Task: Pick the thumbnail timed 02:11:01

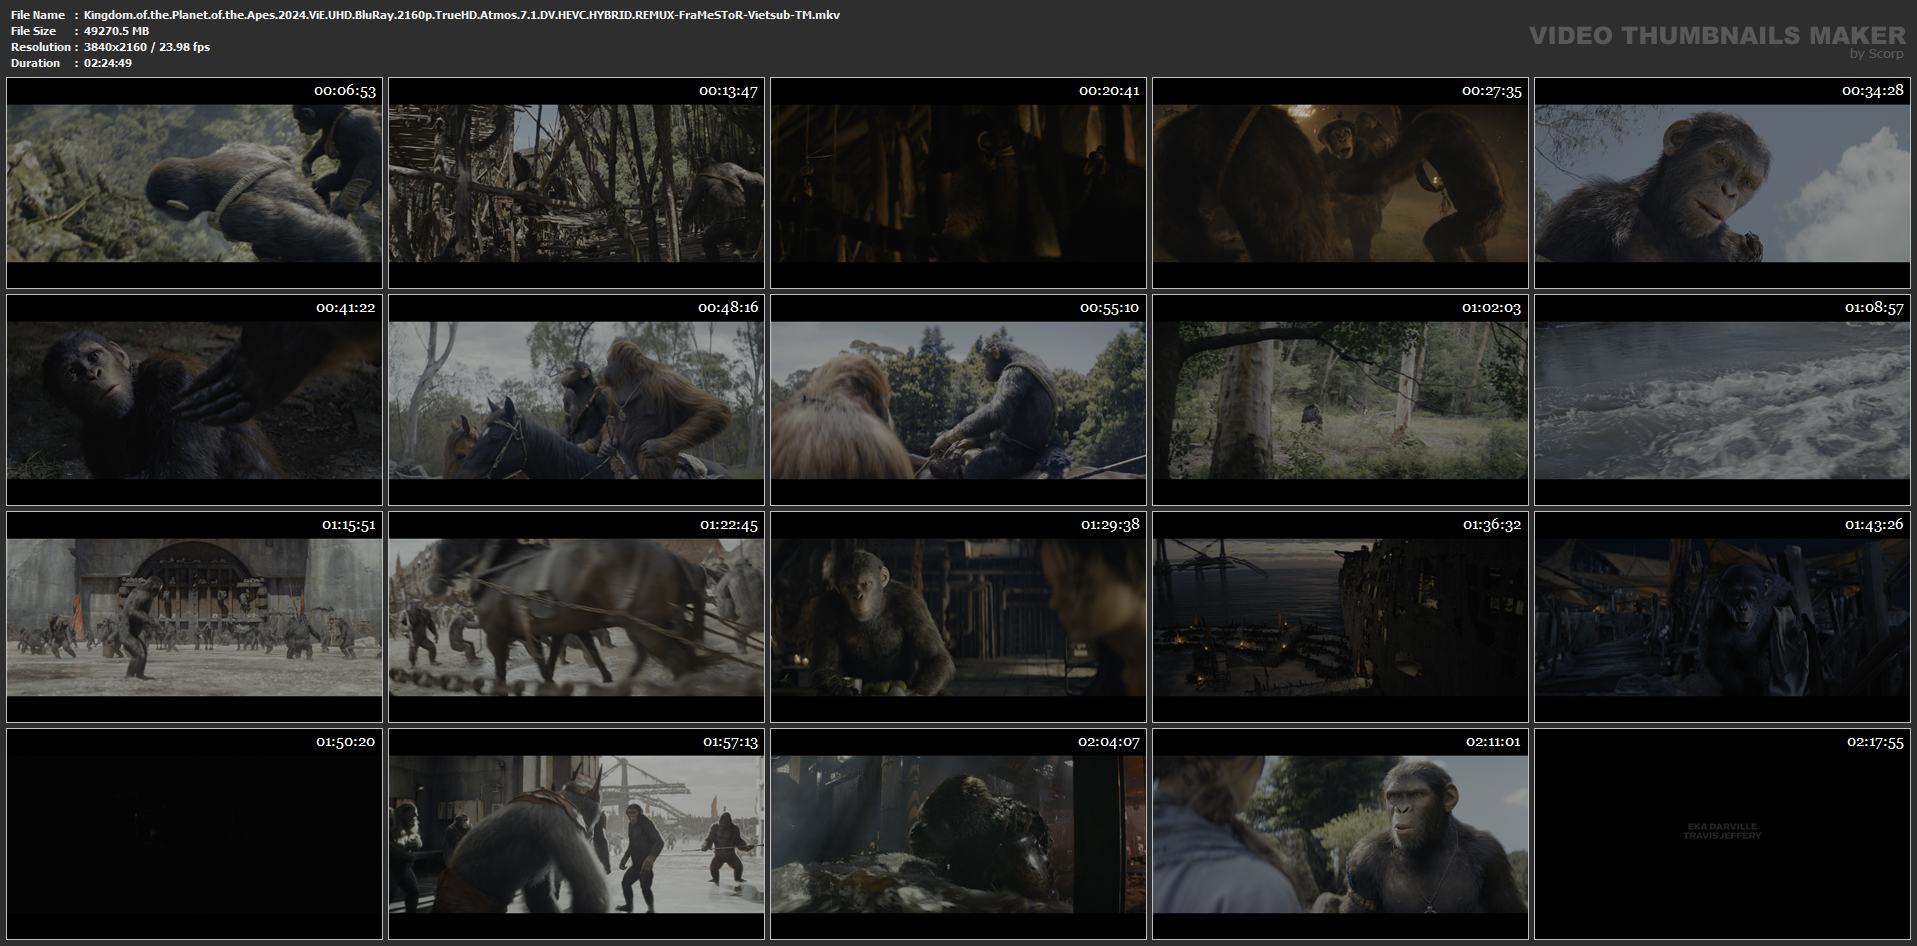Action: pos(1340,834)
